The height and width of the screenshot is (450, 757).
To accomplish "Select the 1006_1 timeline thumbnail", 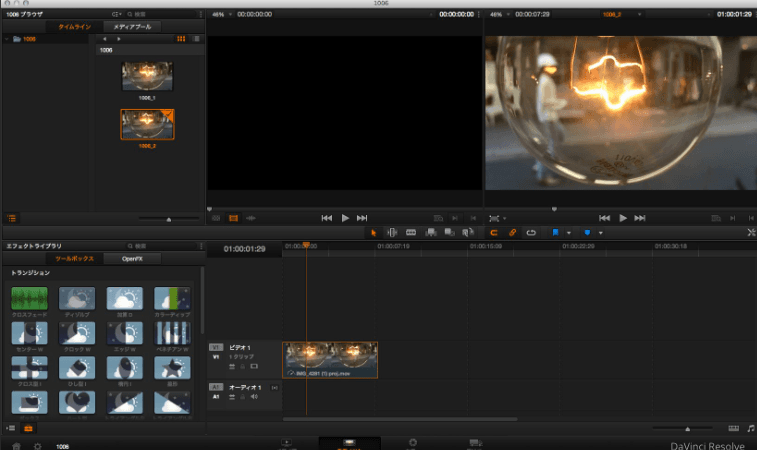I will tap(147, 75).
